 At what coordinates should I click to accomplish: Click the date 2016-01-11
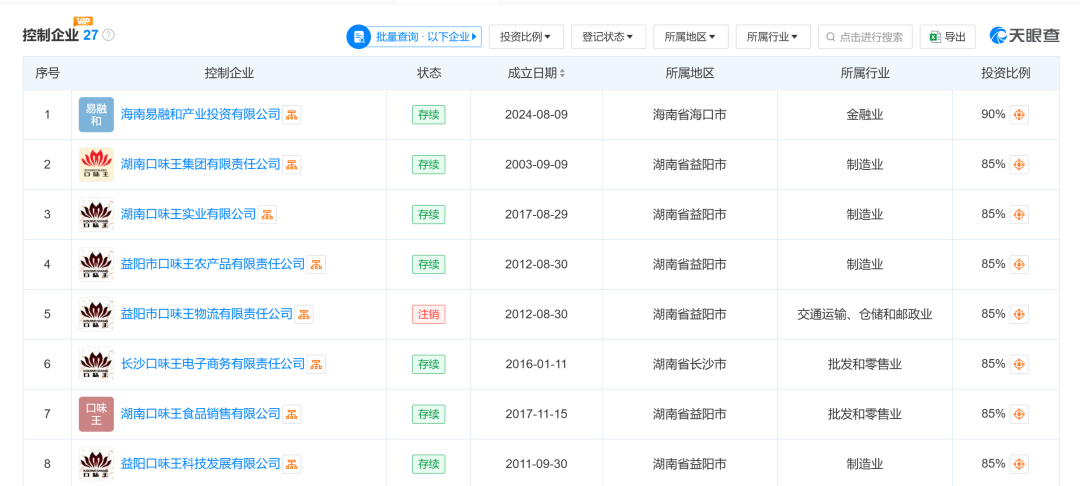[537, 364]
